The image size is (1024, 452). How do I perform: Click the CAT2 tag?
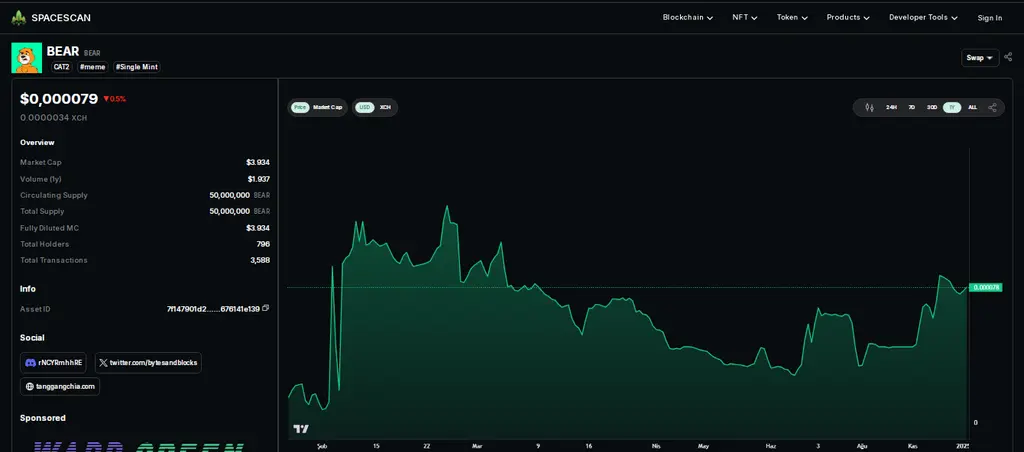(x=61, y=67)
